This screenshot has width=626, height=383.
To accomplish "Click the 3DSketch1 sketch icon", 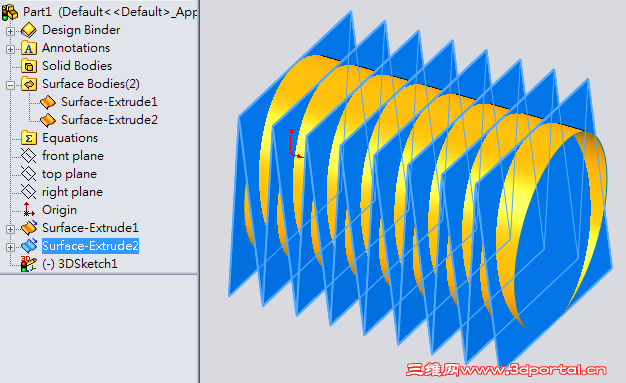I will pyautogui.click(x=29, y=264).
